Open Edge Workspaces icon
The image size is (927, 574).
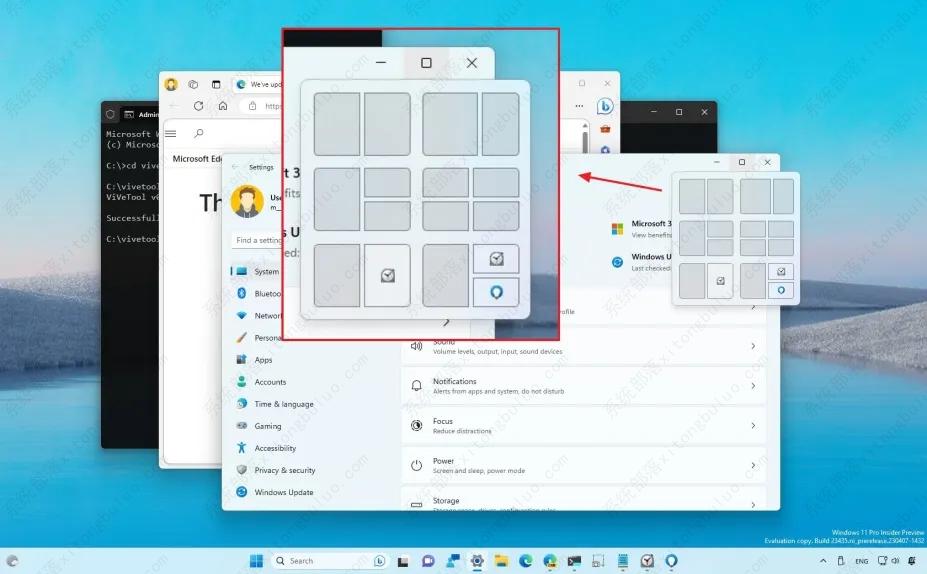(193, 85)
